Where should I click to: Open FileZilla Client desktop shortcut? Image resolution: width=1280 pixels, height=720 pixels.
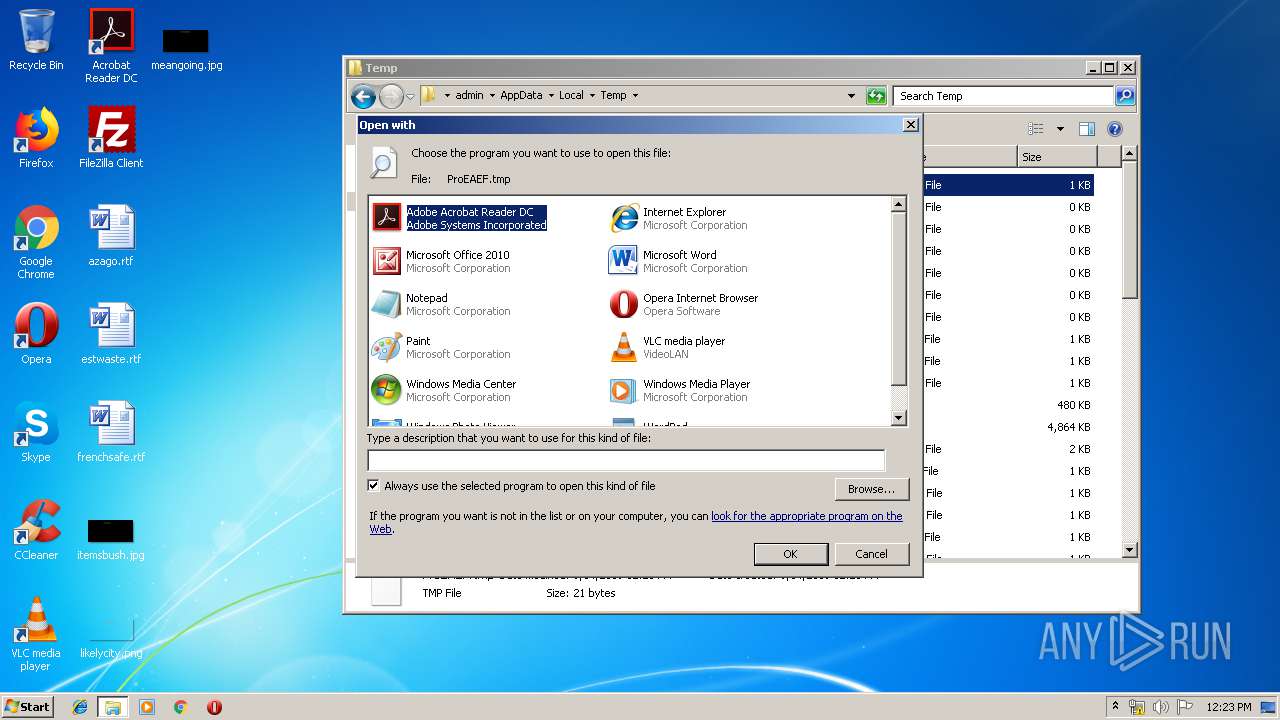(111, 139)
